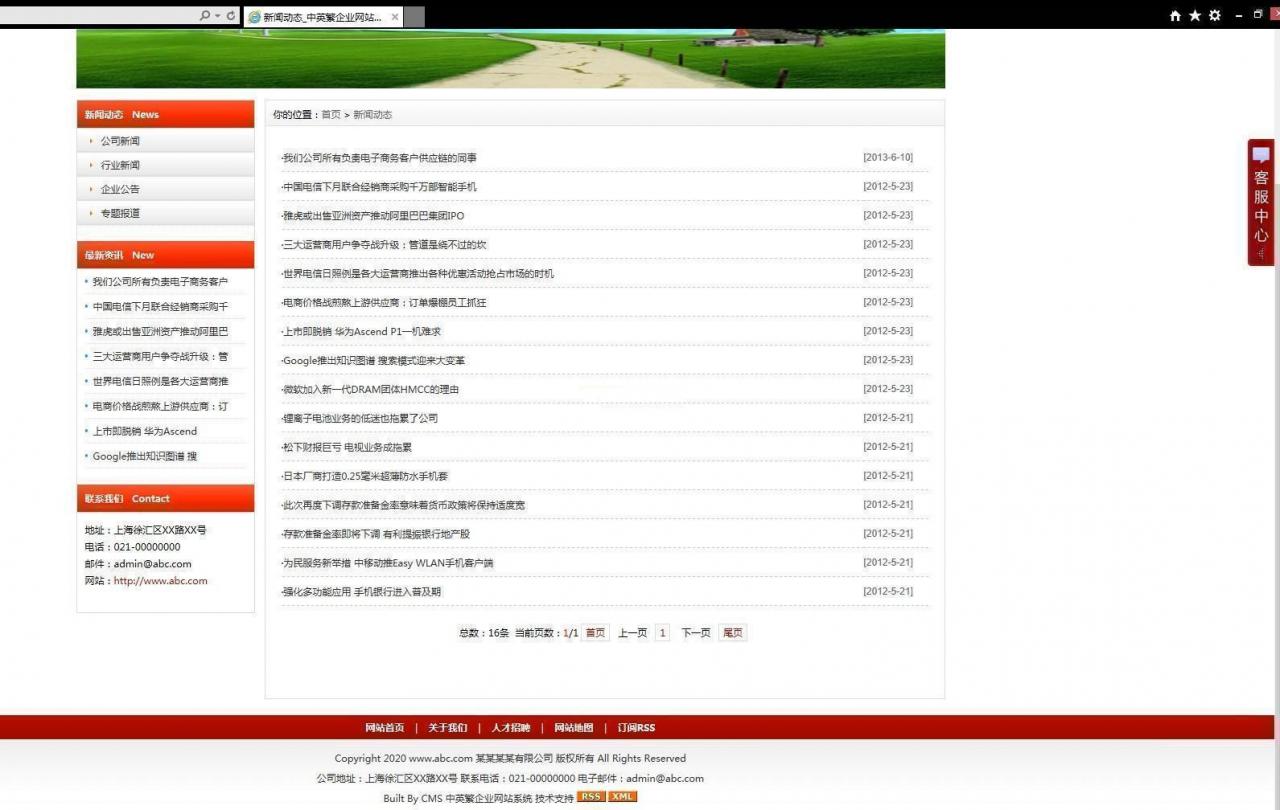1280x810 pixels.
Task: Open a new blank tab
Action: coord(414,17)
